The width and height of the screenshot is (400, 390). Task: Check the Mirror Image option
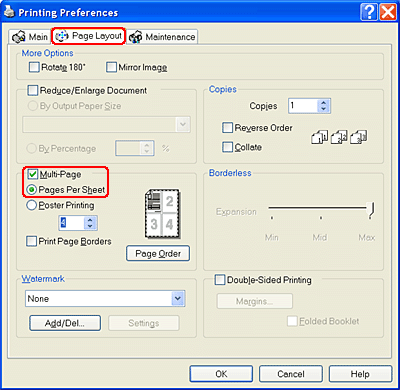[x=111, y=67]
